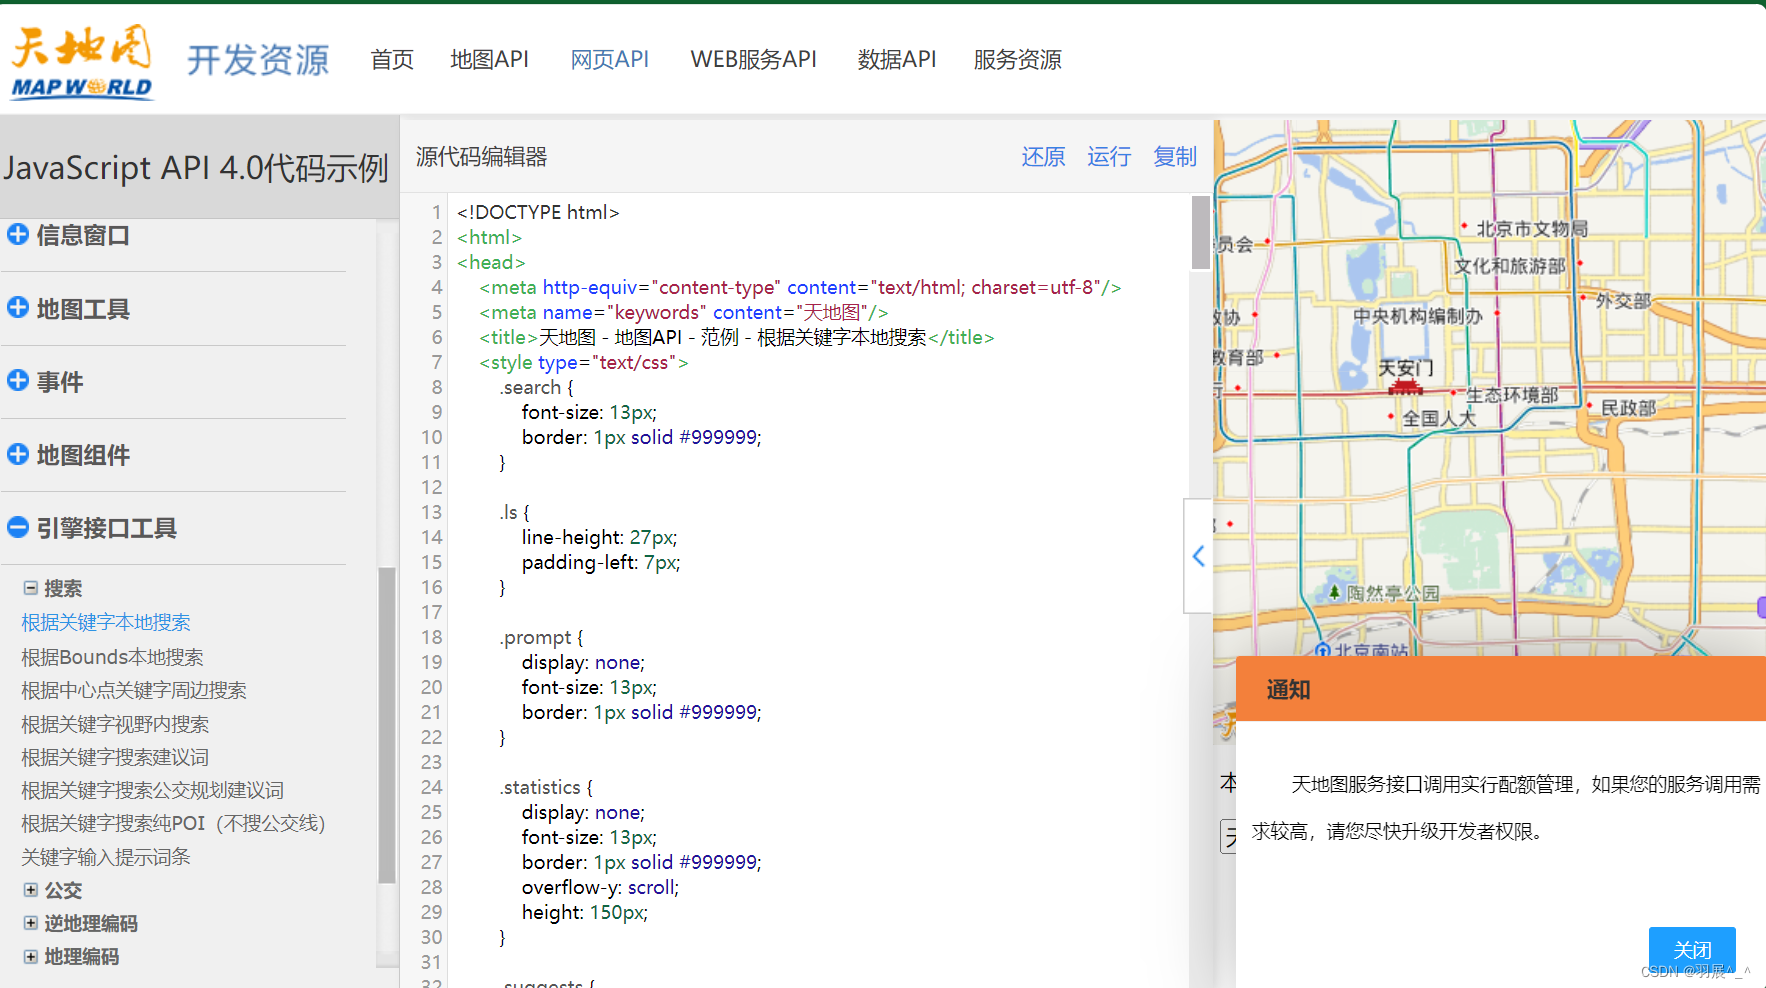Click the 文化和旅游部 map label
1766x988 pixels.
(x=1509, y=266)
